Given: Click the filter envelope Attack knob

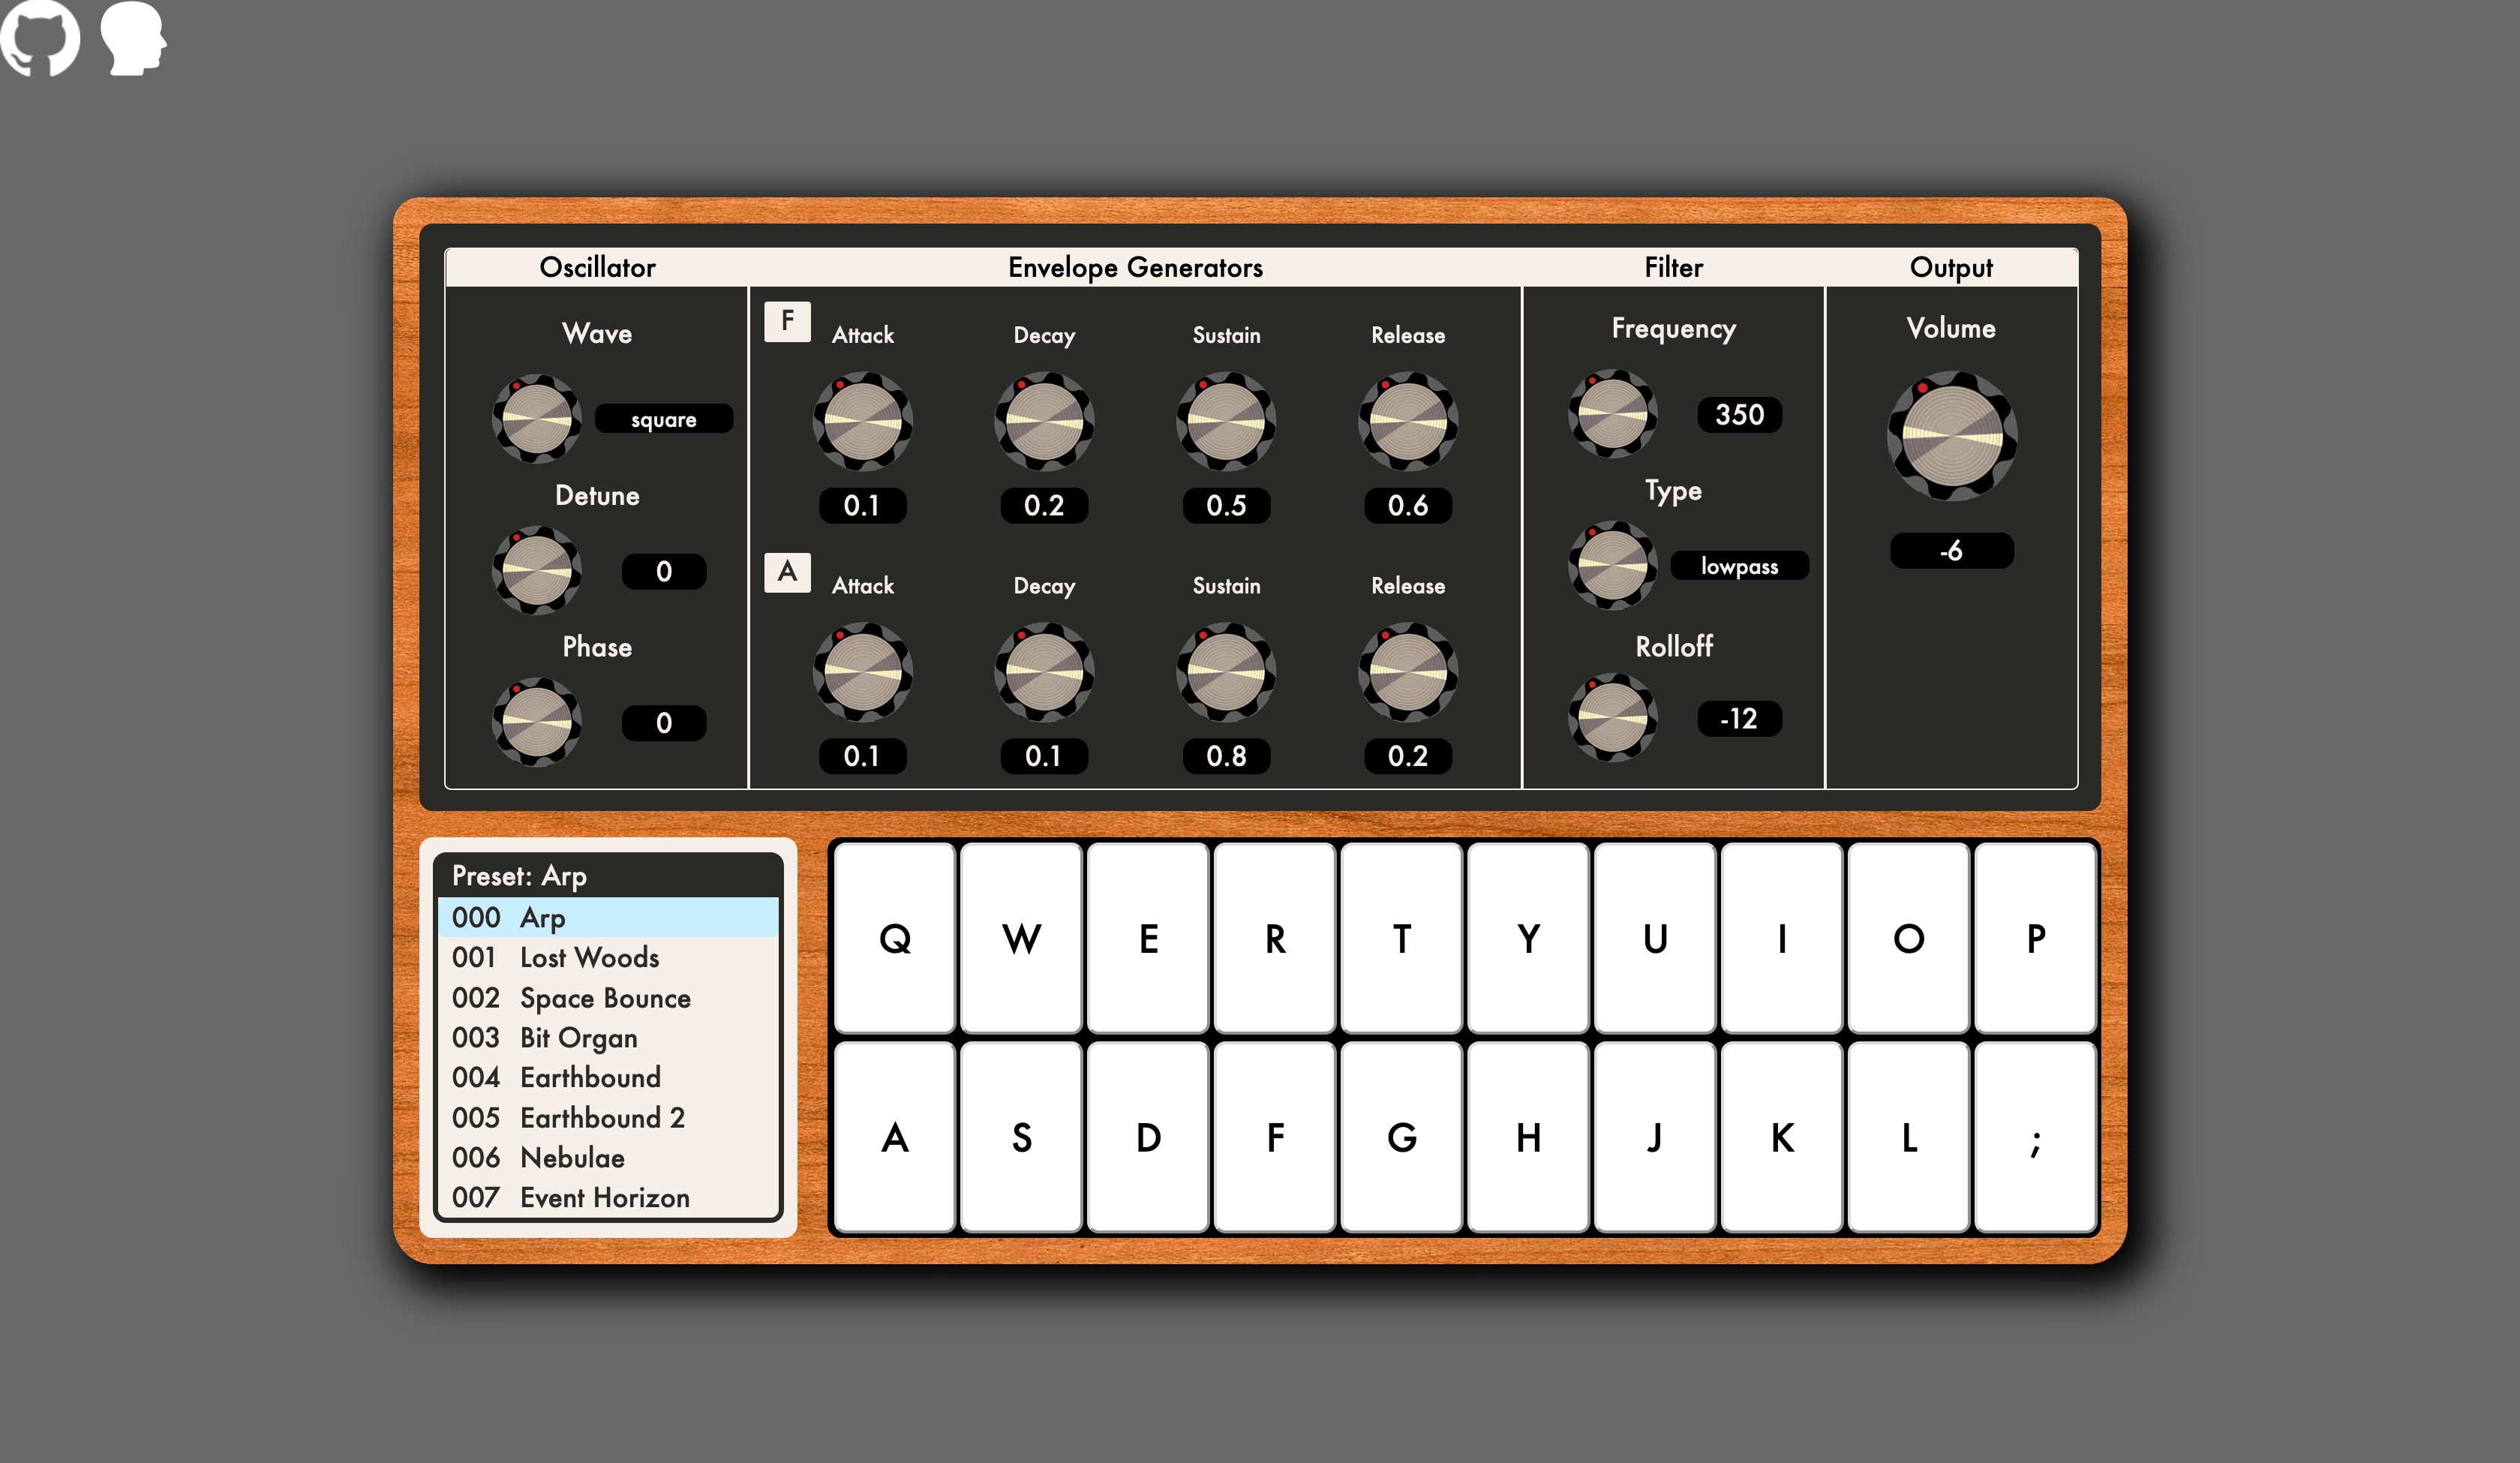Looking at the screenshot, I should pos(862,422).
